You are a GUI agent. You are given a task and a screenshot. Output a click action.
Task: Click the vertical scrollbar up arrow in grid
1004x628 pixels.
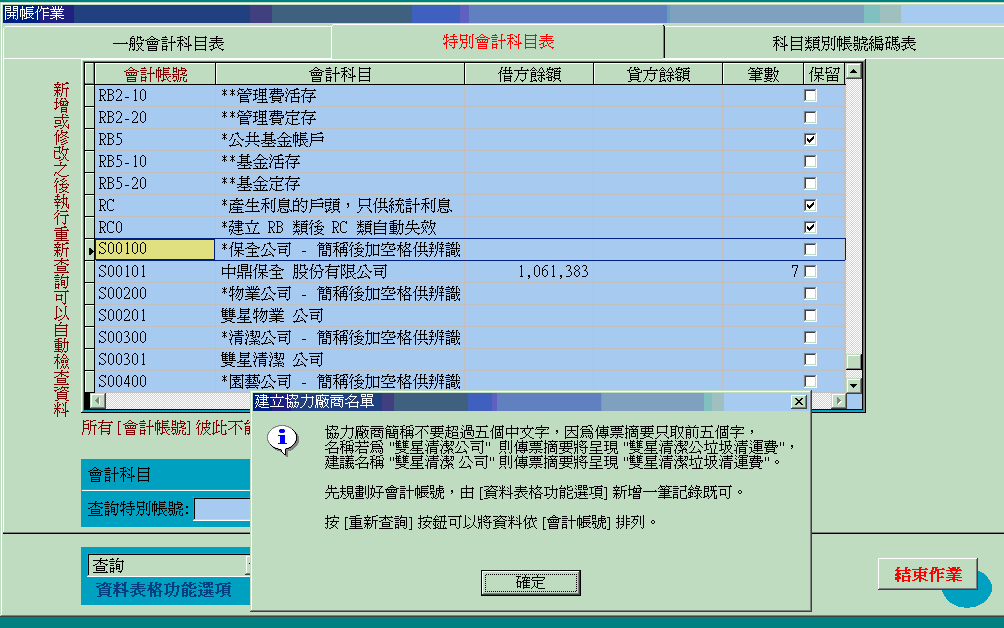pos(853,72)
